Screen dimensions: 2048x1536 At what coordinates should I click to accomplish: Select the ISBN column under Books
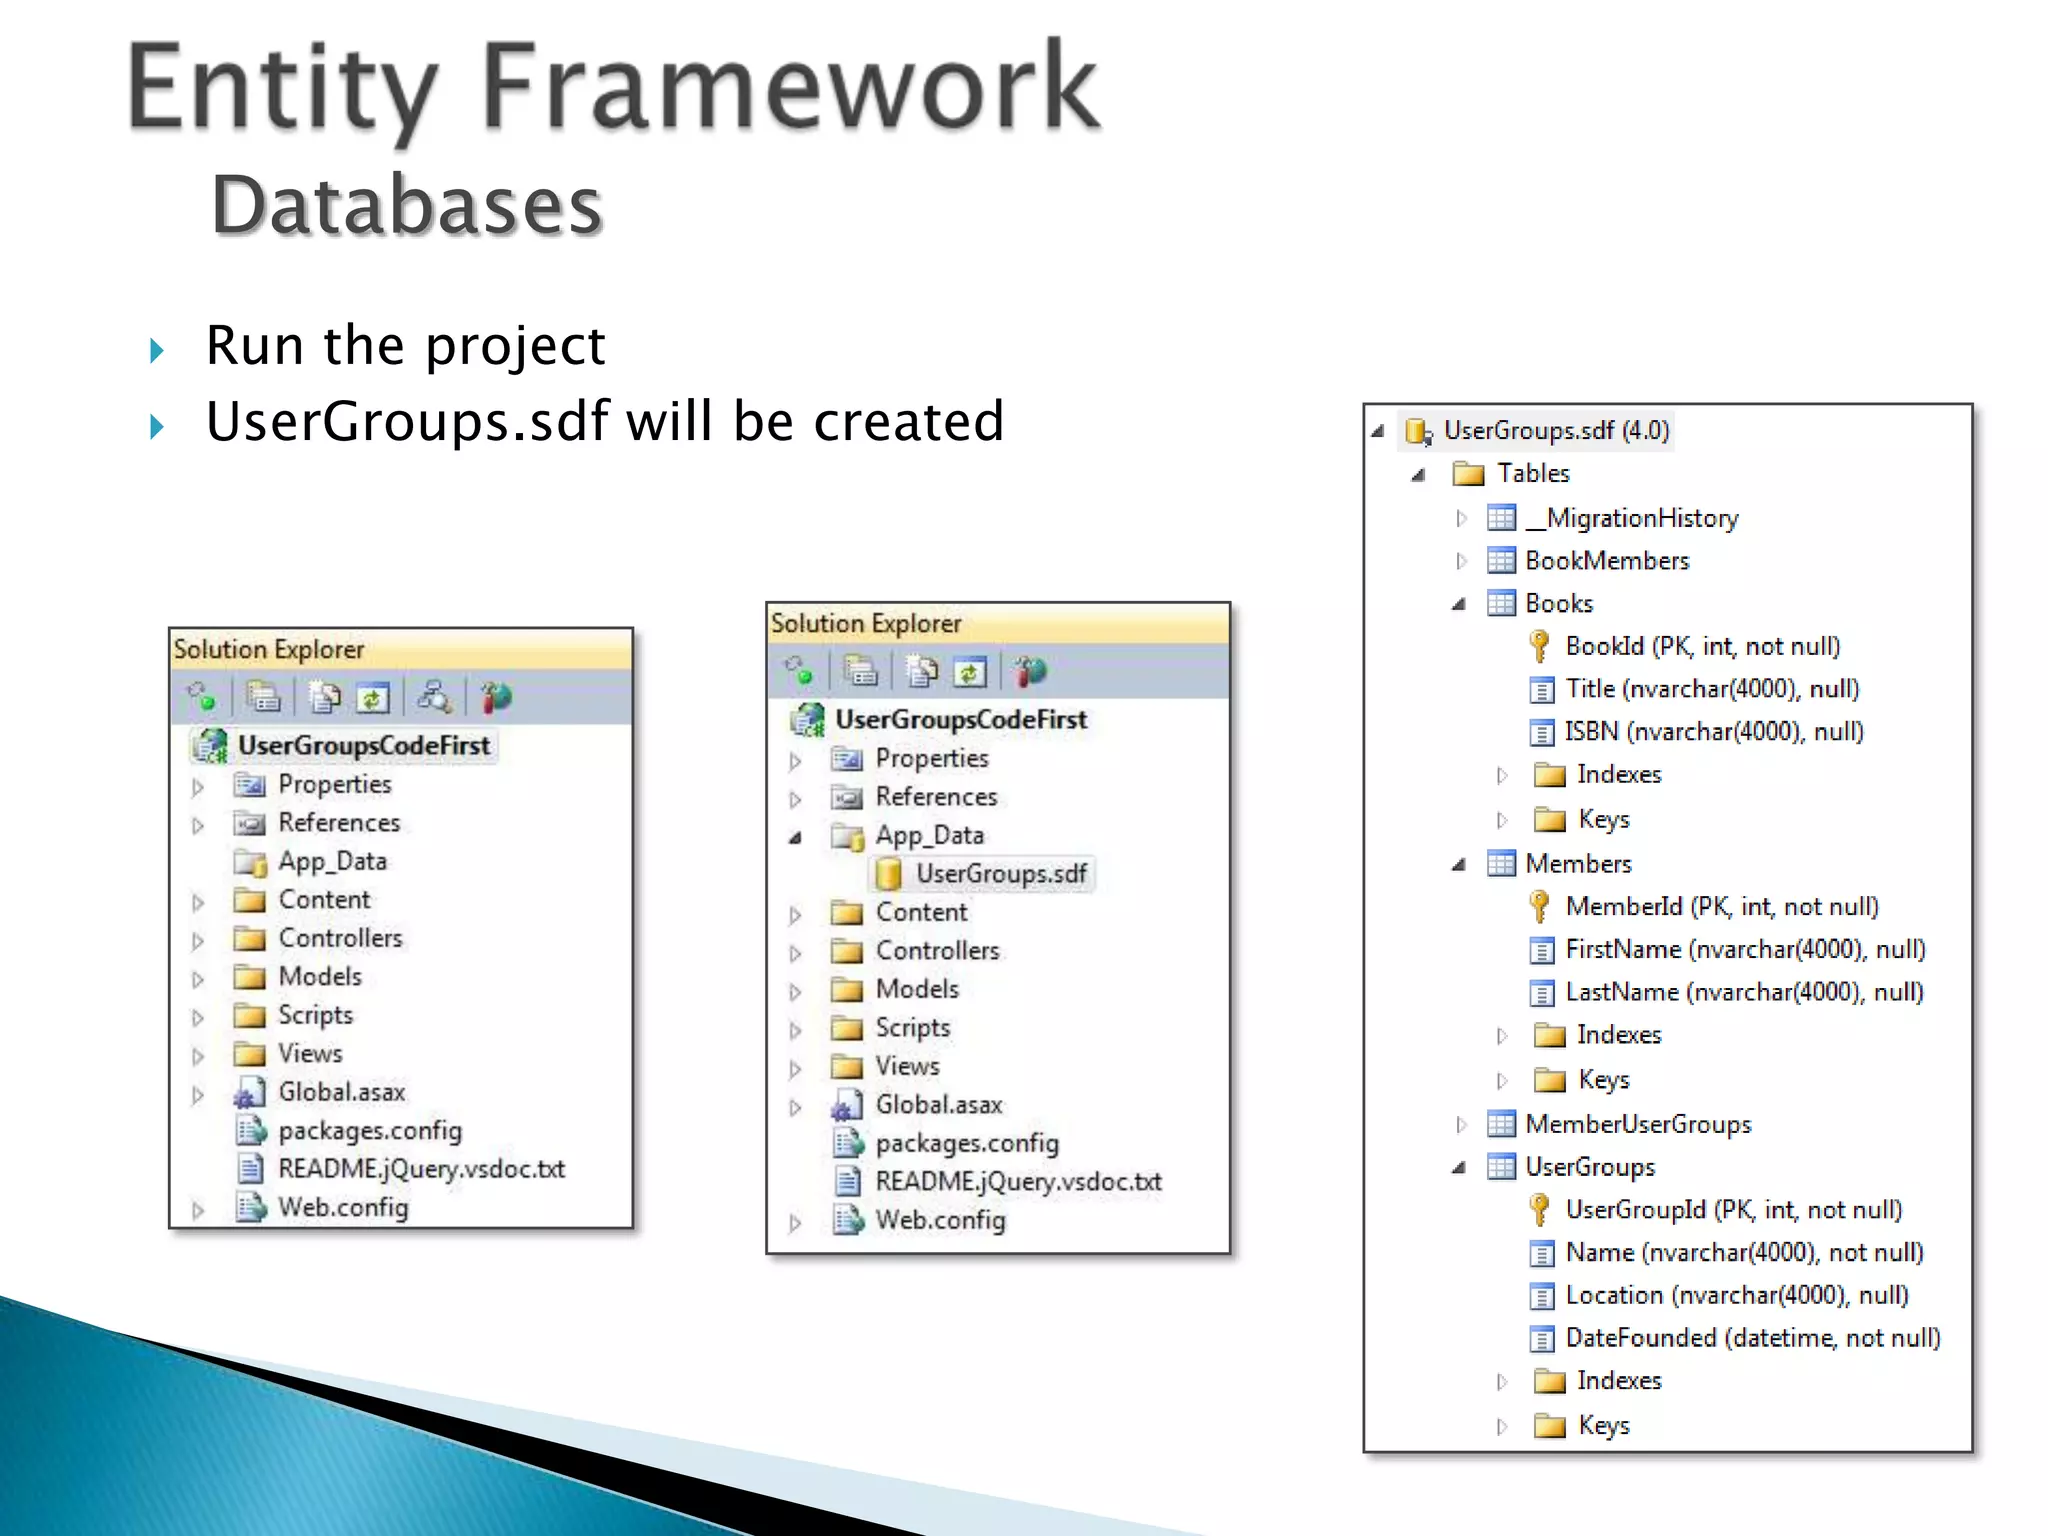tap(1713, 732)
